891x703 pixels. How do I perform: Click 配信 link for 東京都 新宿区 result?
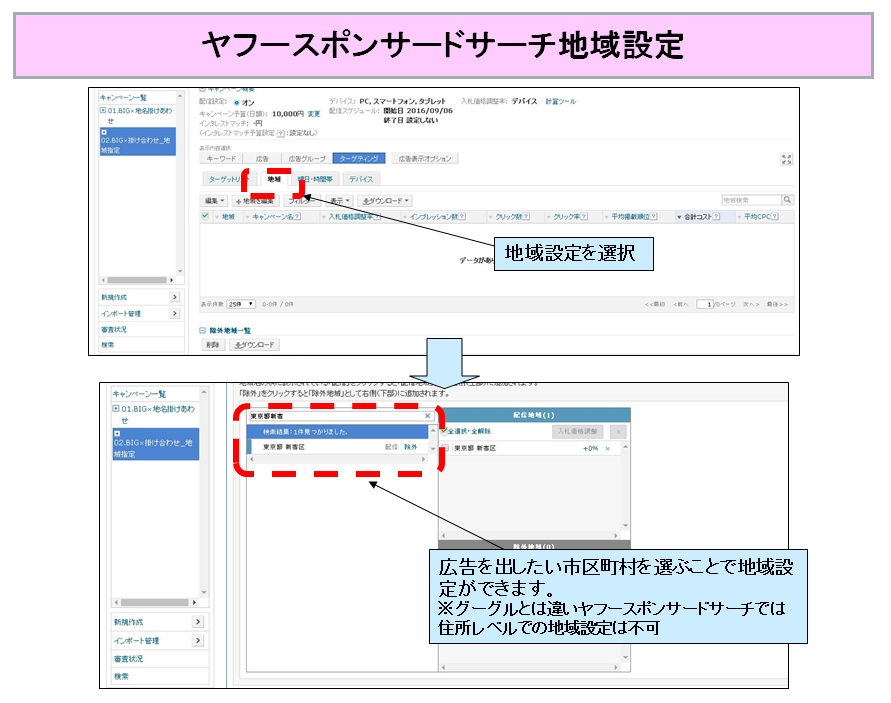click(x=392, y=447)
